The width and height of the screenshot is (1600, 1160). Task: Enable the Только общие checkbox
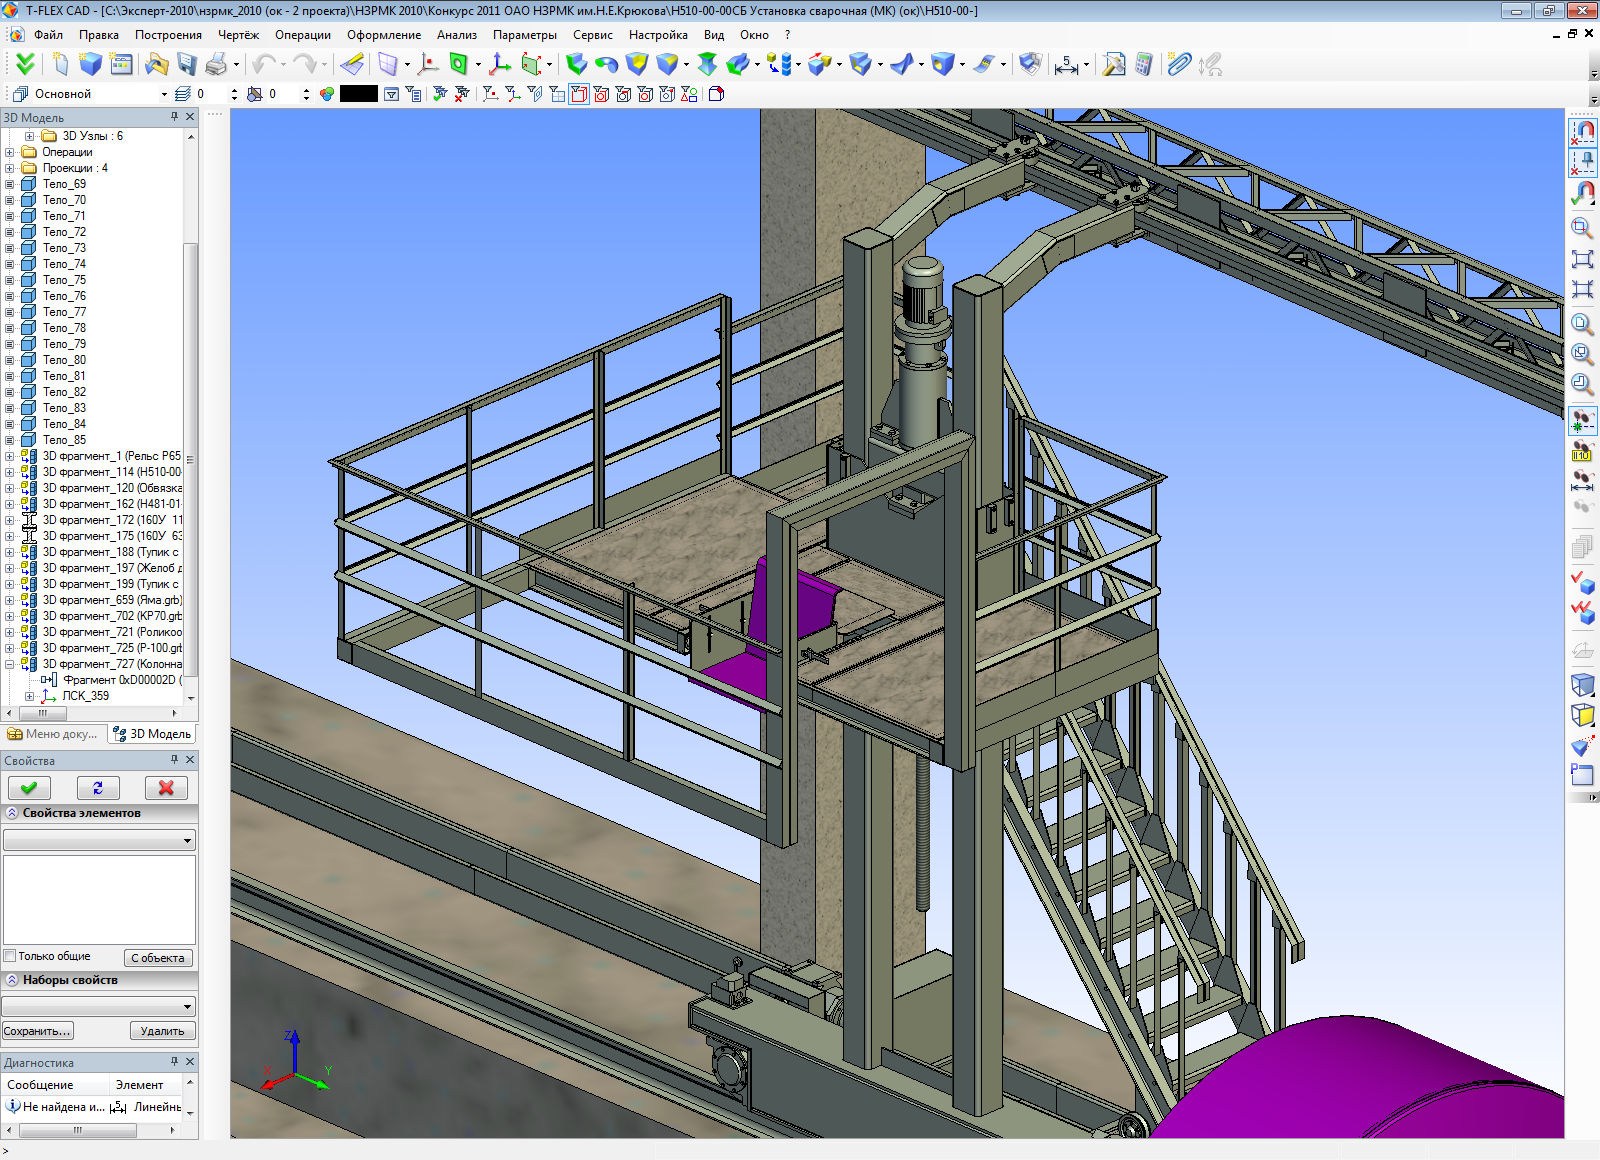tap(10, 956)
